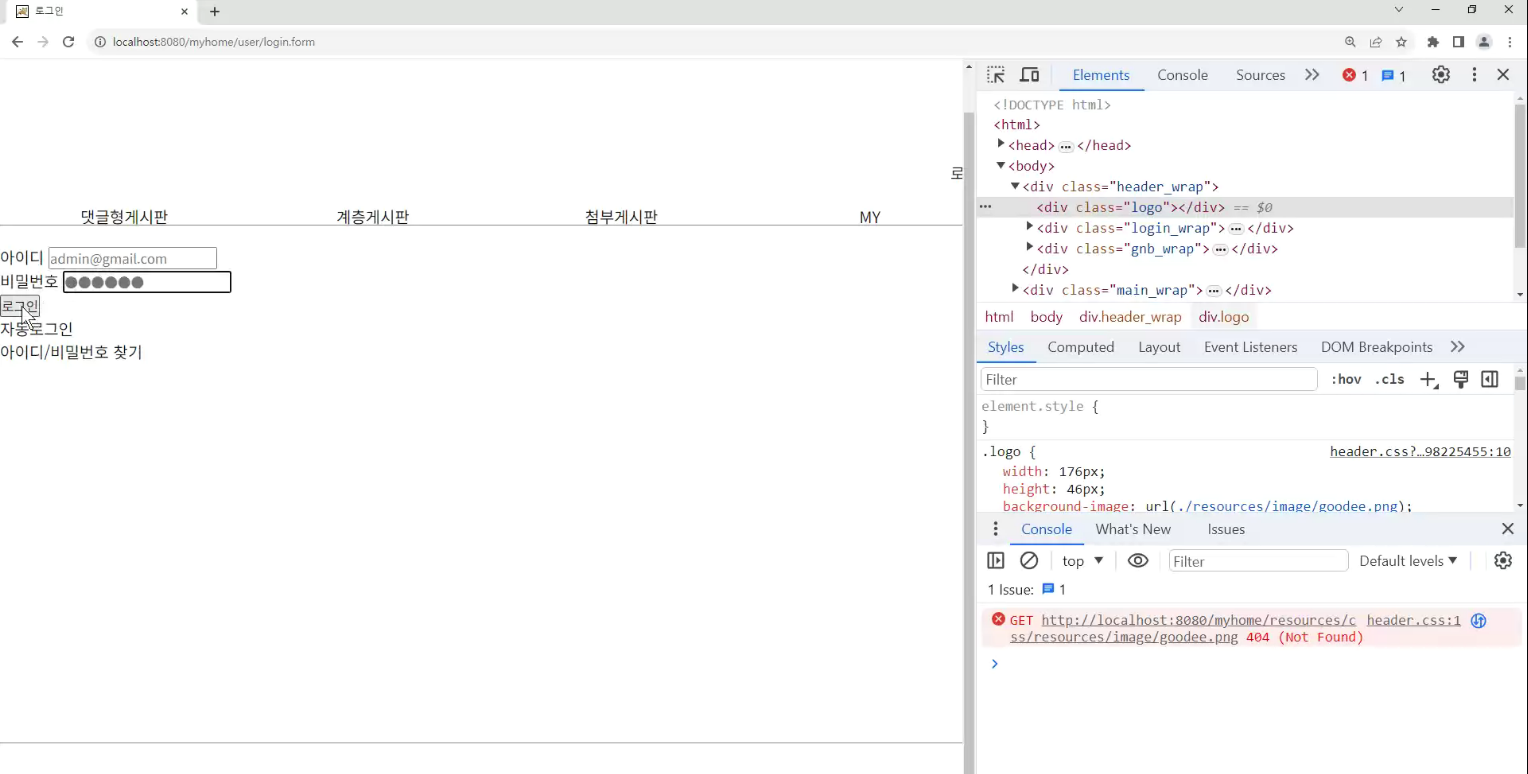
Task: Open the blue issues count badge
Action: click(1394, 76)
